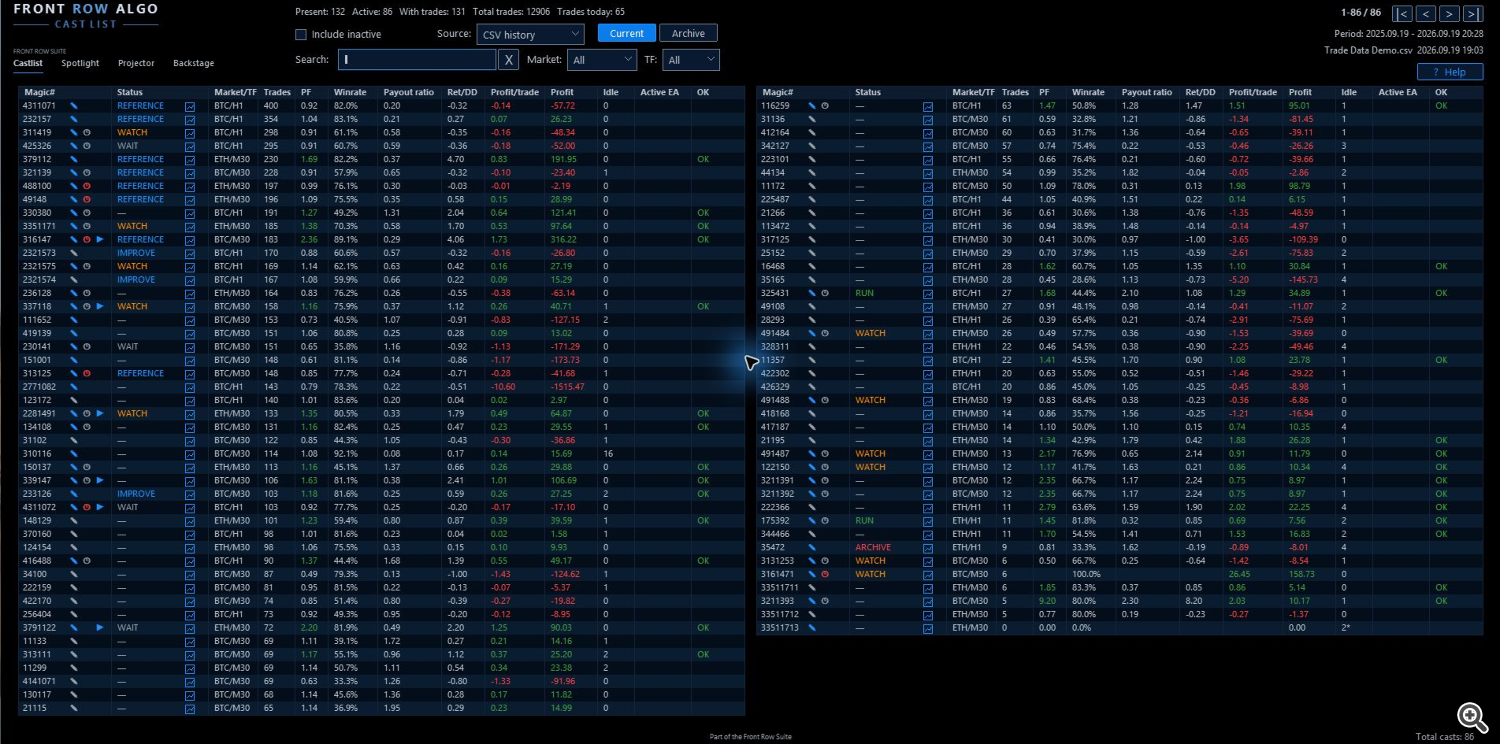The width and height of the screenshot is (1500, 744).
Task: Click the clock icon in row 325431
Action: (x=826, y=293)
